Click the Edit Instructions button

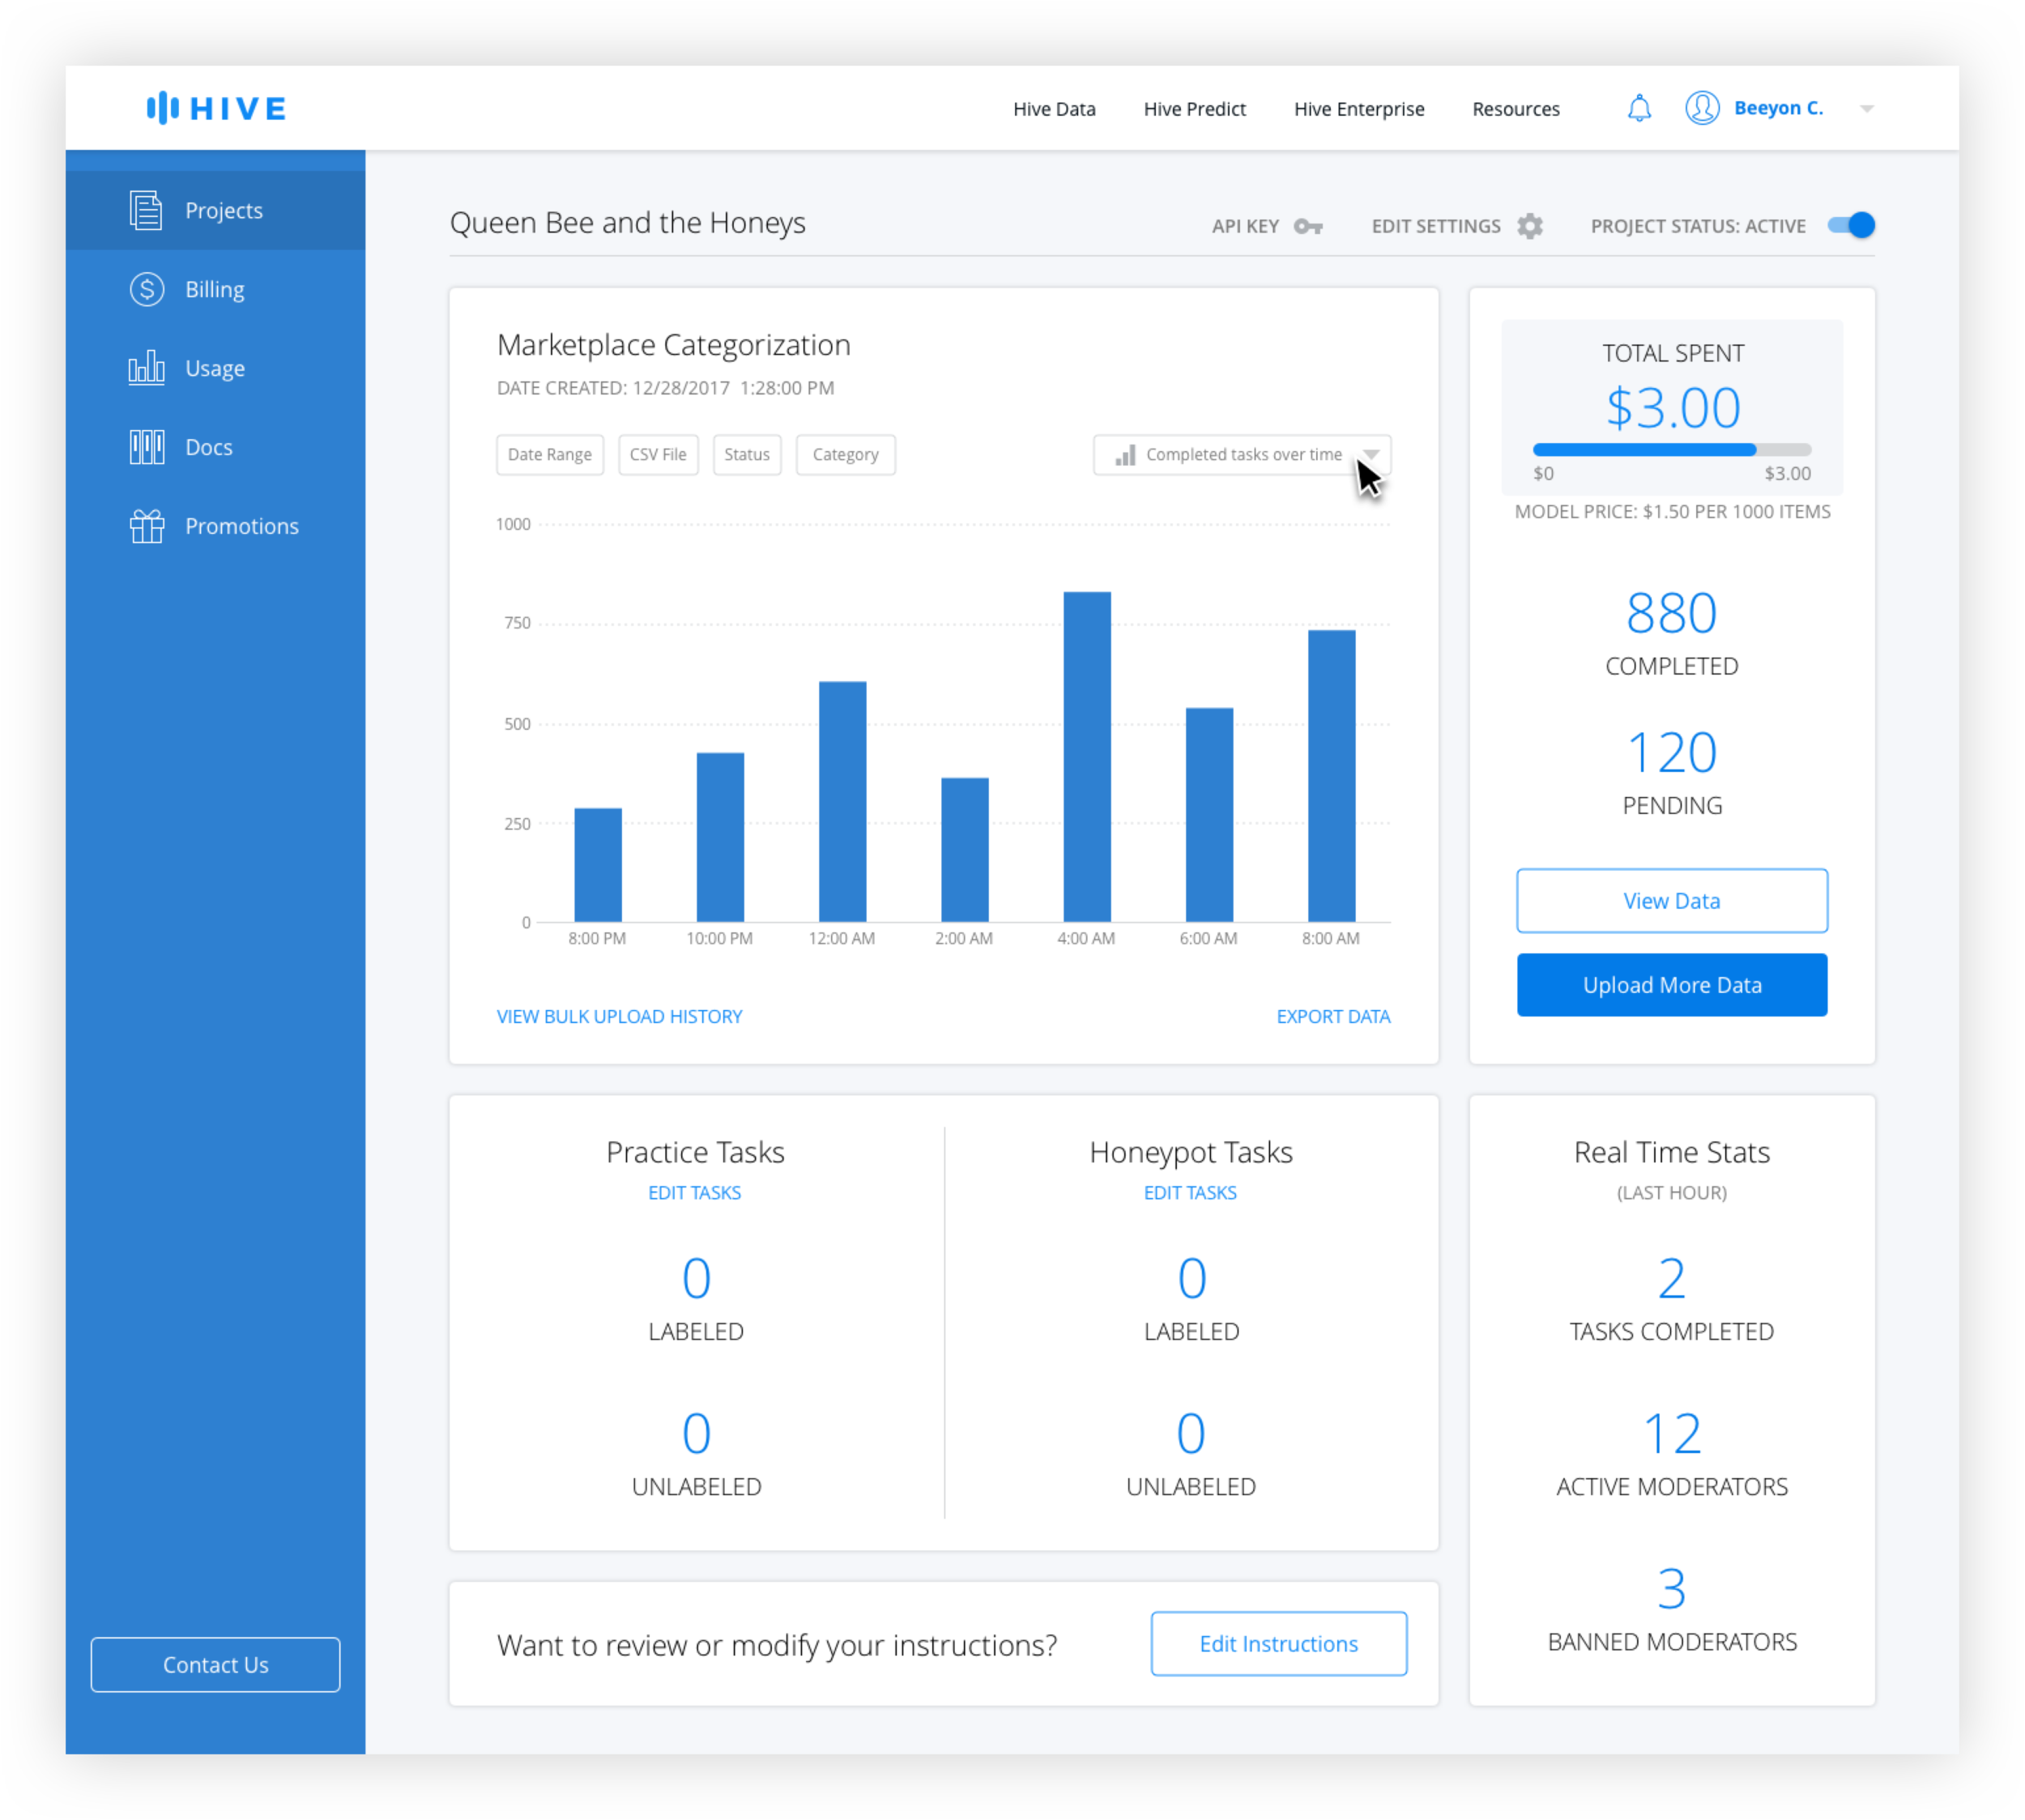1278,1643
